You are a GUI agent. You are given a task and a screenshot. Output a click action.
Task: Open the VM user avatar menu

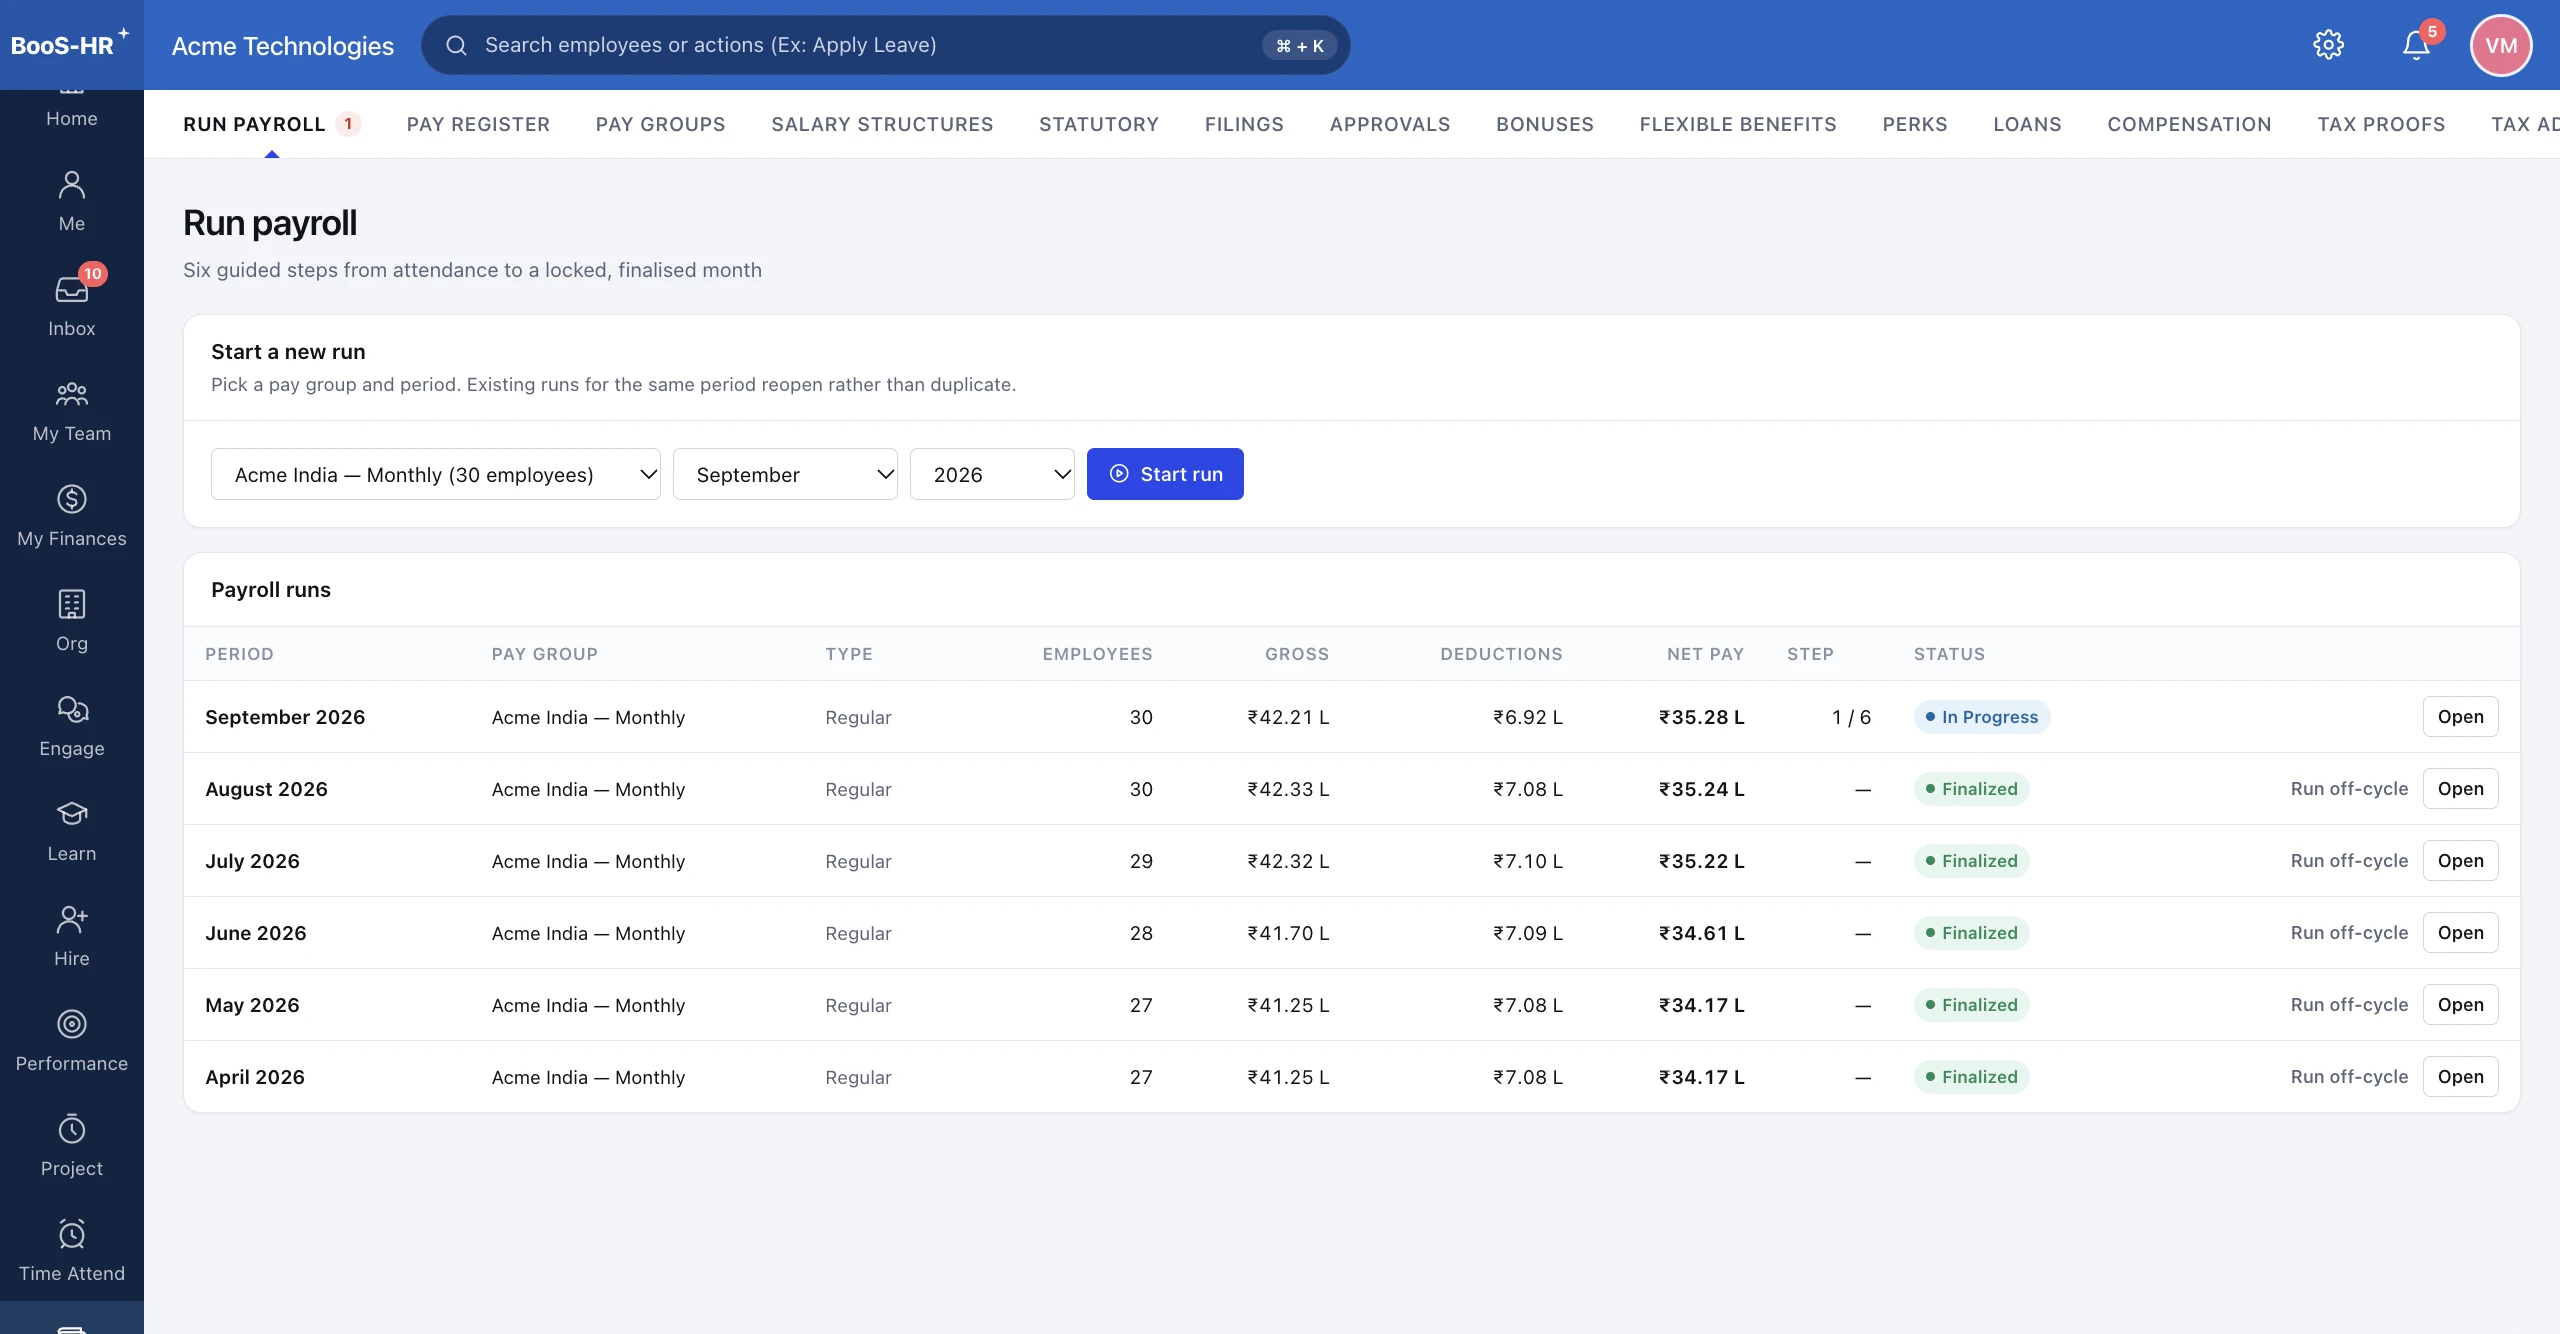2501,45
